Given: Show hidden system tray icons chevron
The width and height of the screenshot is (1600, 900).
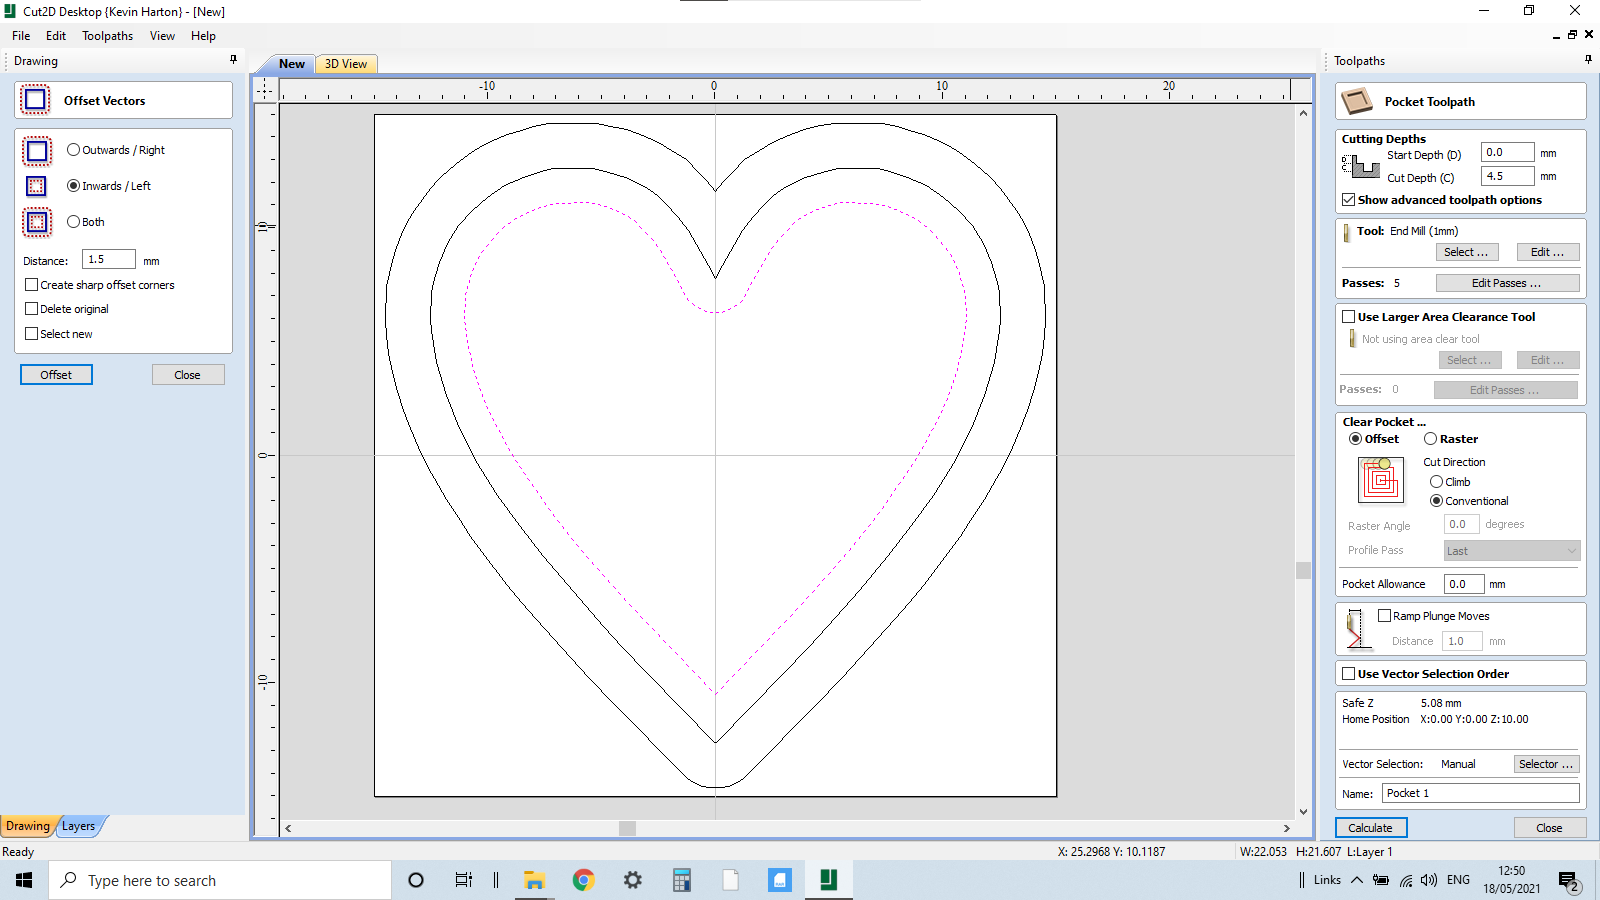Looking at the screenshot, I should [1356, 880].
